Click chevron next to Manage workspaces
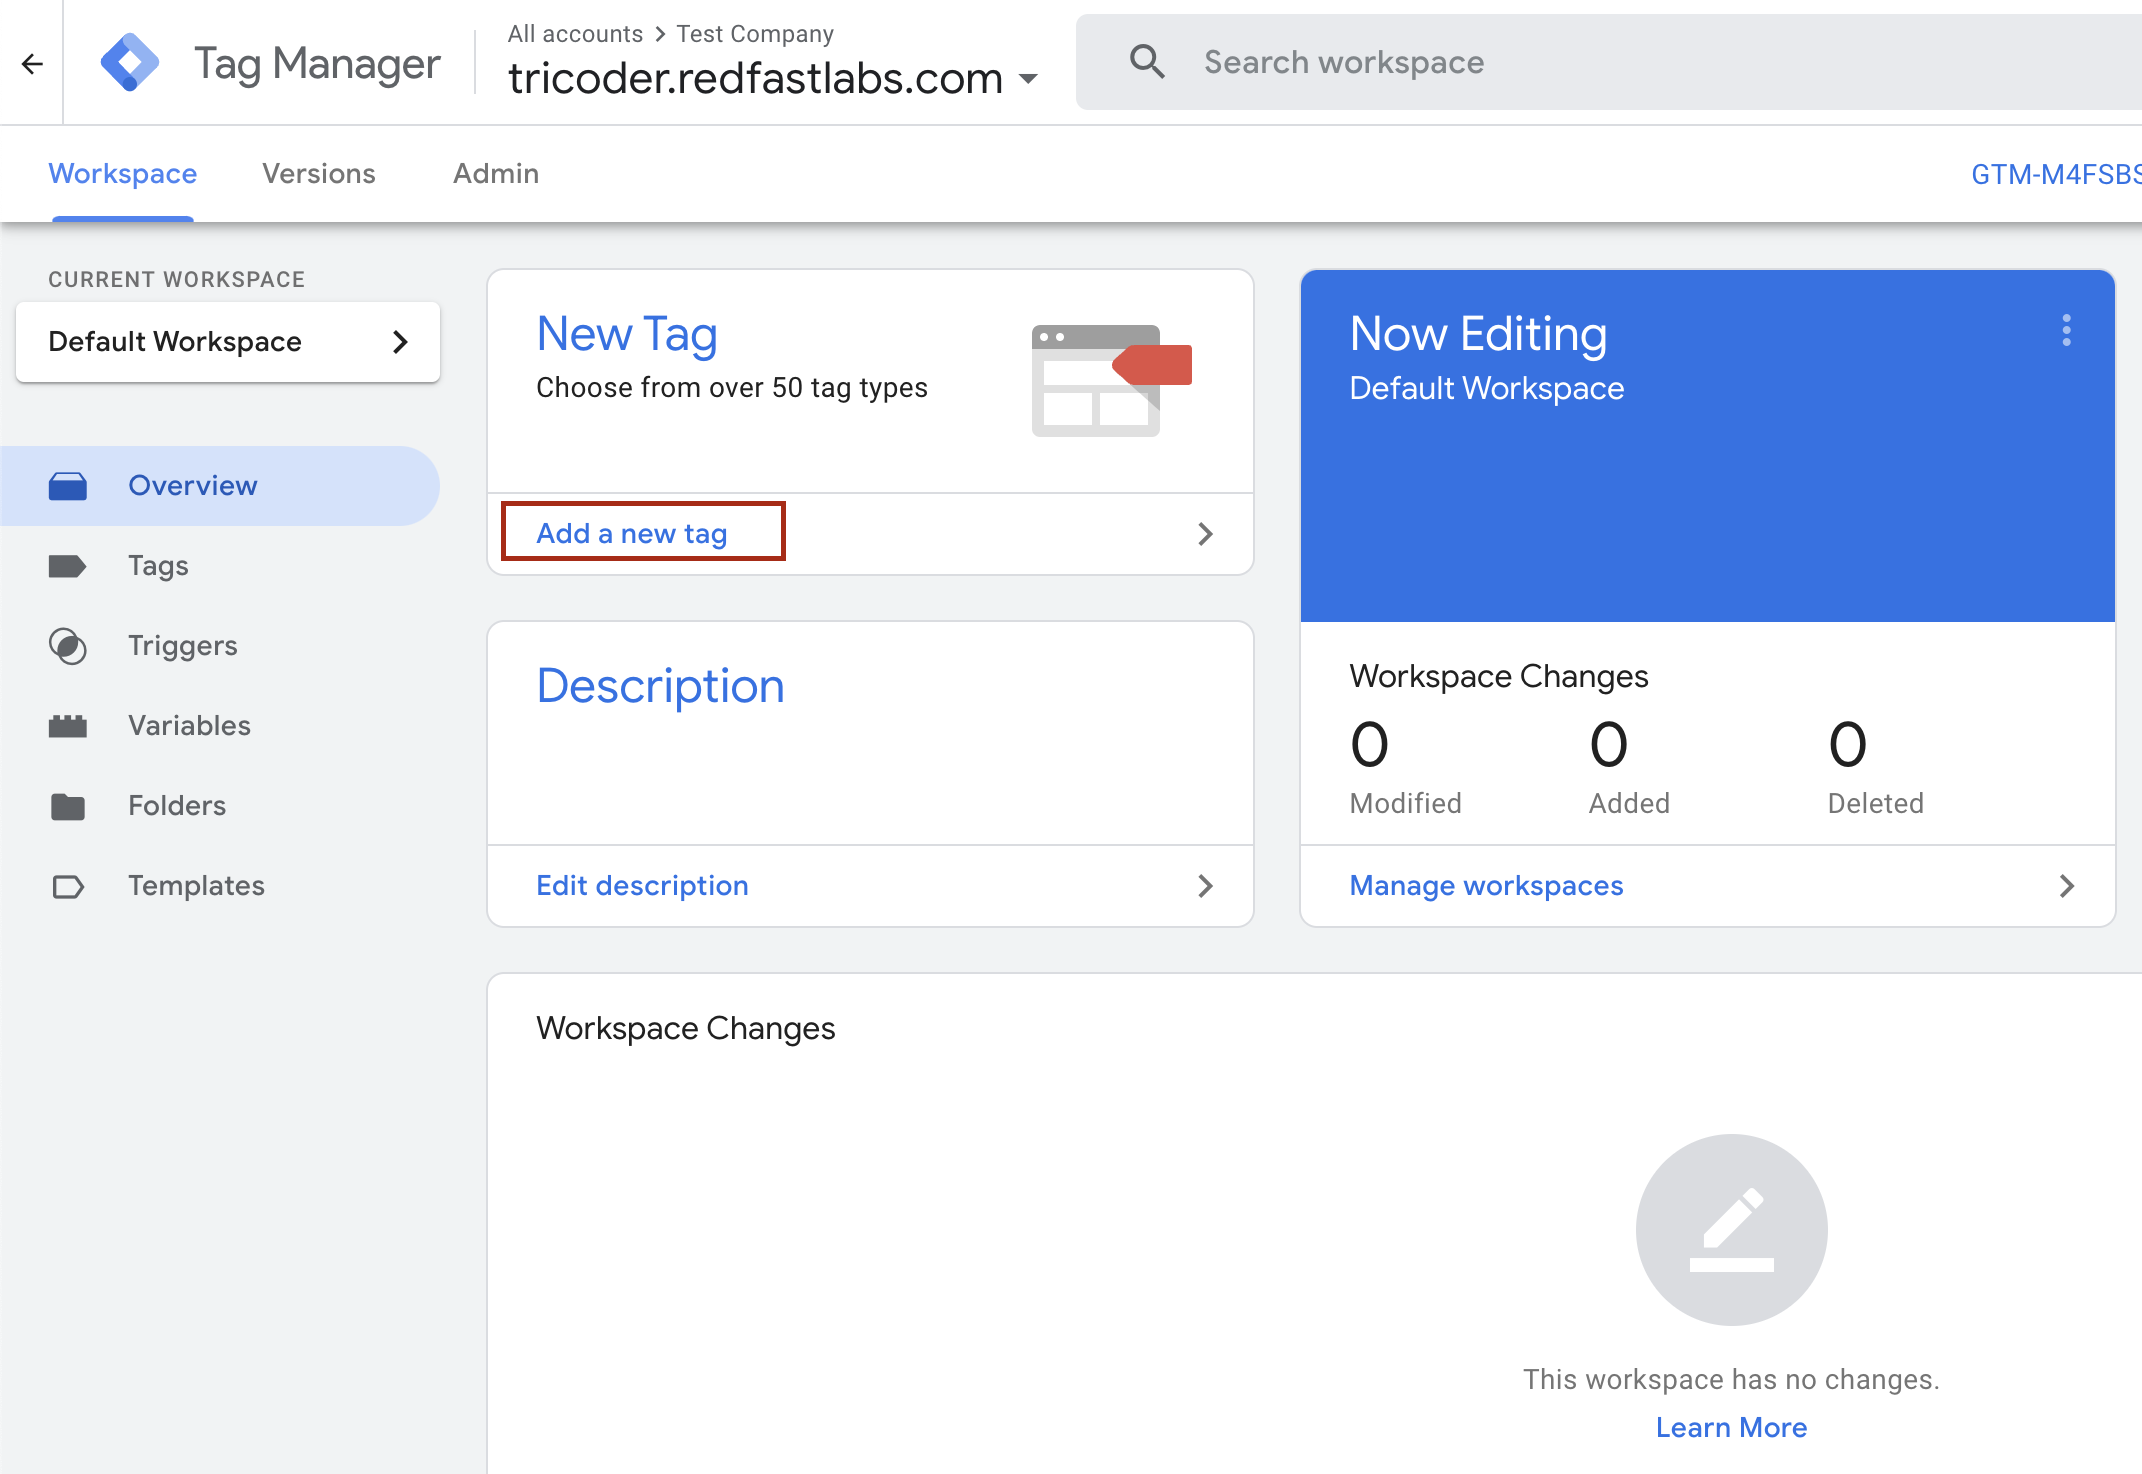The image size is (2142, 1474). (x=2067, y=886)
